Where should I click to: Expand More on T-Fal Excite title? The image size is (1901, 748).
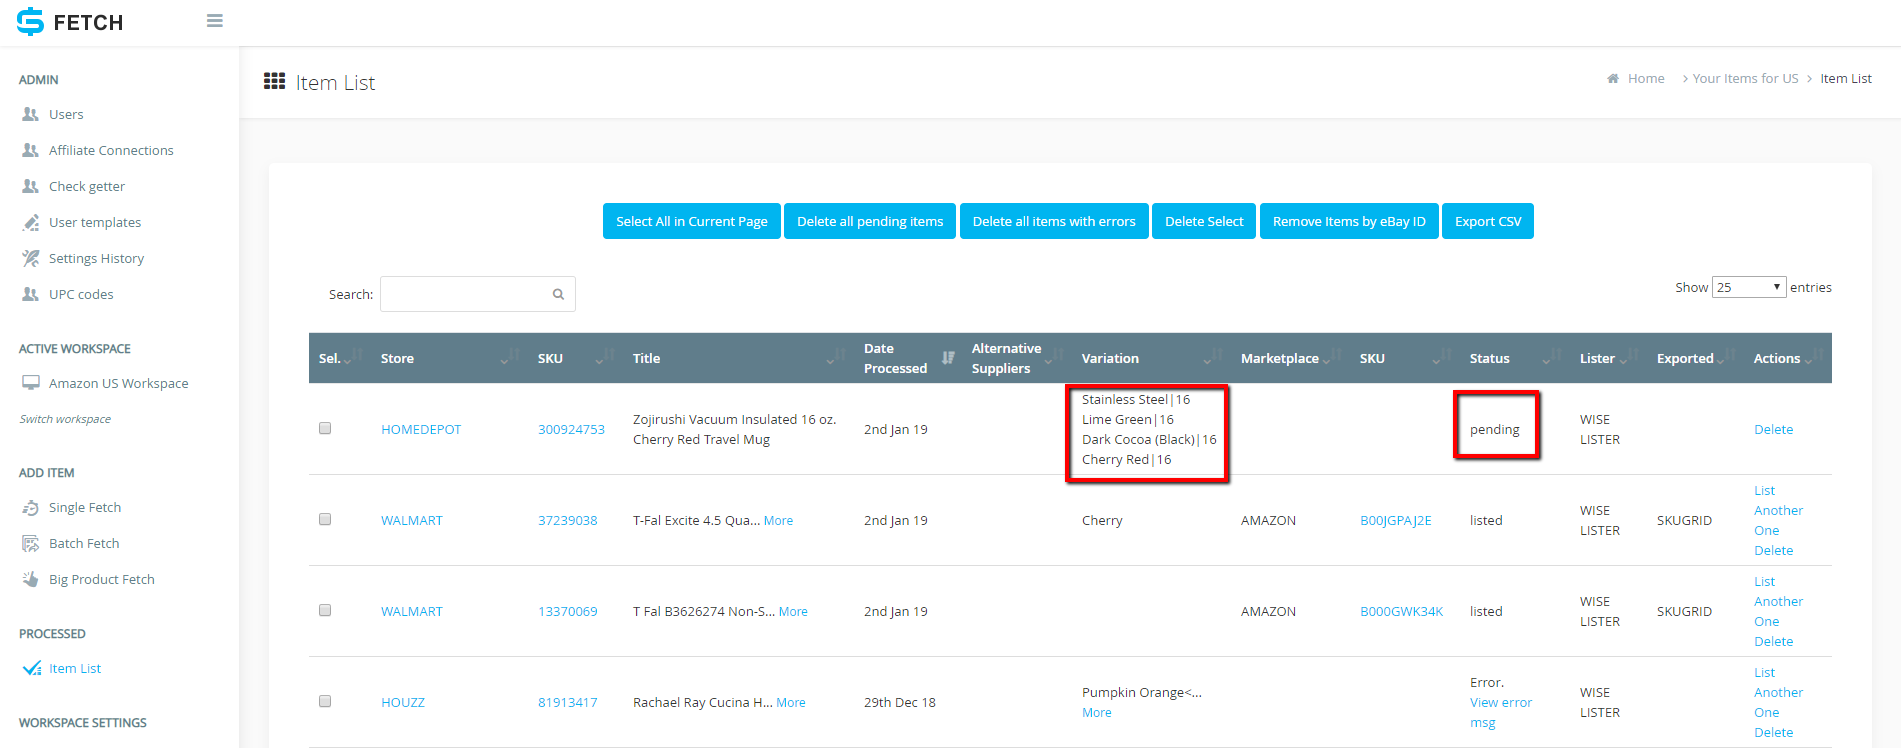point(778,520)
